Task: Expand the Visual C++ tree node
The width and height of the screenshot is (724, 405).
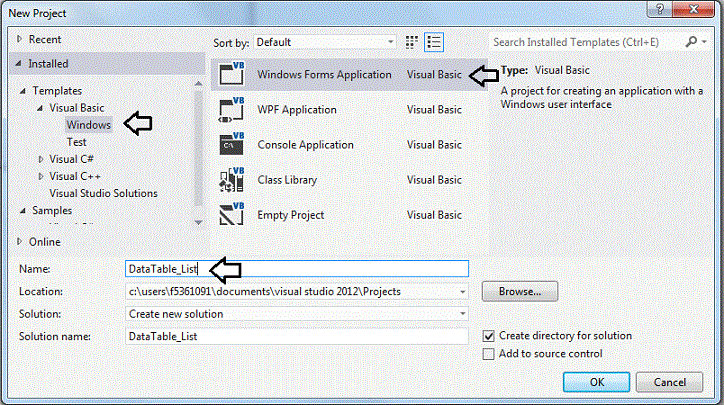Action: [41, 176]
